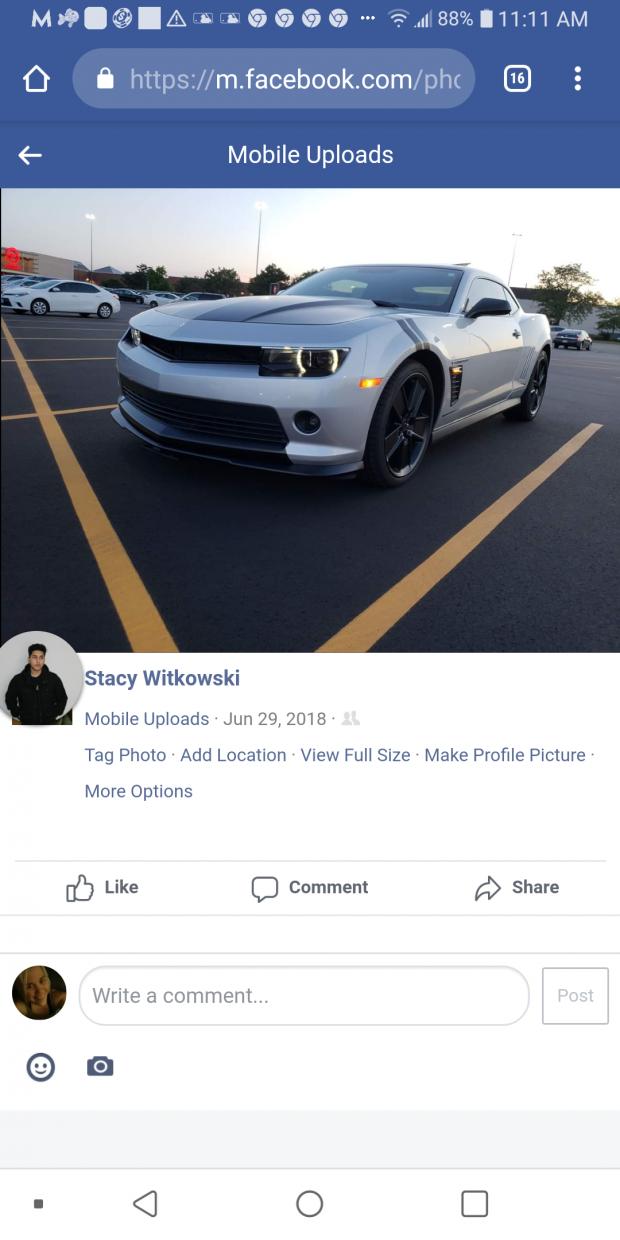Image resolution: width=620 pixels, height=1240 pixels.
Task: Tap the back arrow beside Mobile Uploads
Action: (x=30, y=155)
